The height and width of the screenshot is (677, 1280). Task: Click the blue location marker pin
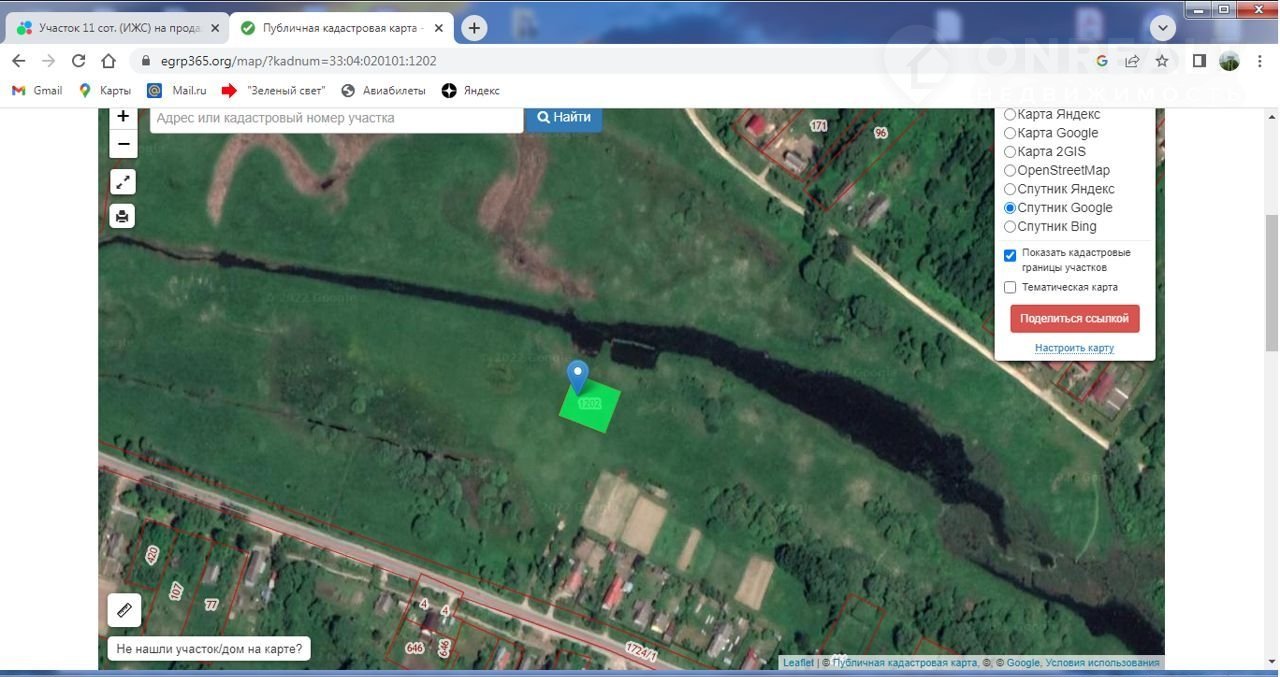click(x=578, y=376)
